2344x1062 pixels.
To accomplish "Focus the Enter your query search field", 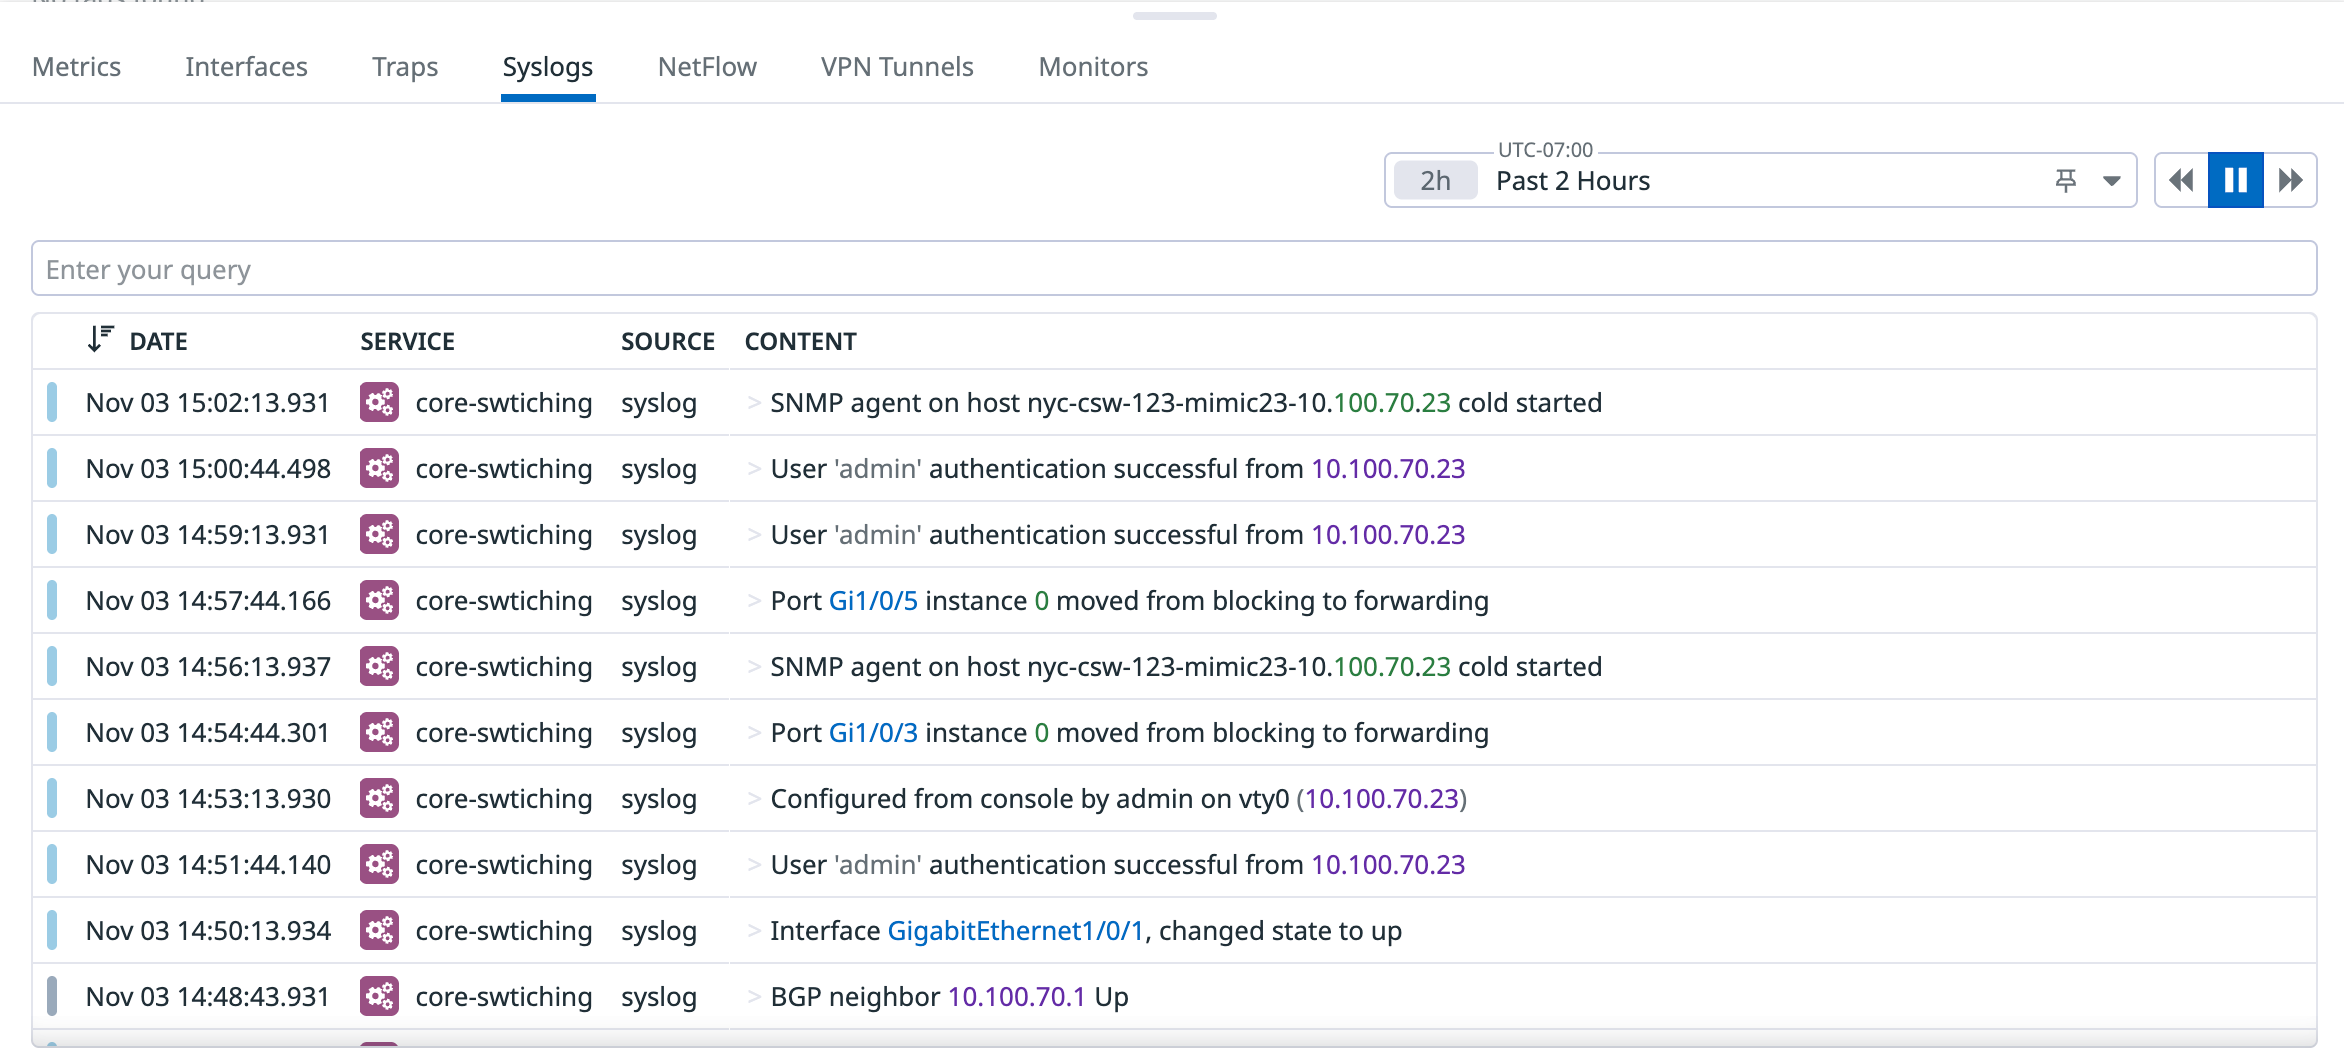I will [1174, 269].
